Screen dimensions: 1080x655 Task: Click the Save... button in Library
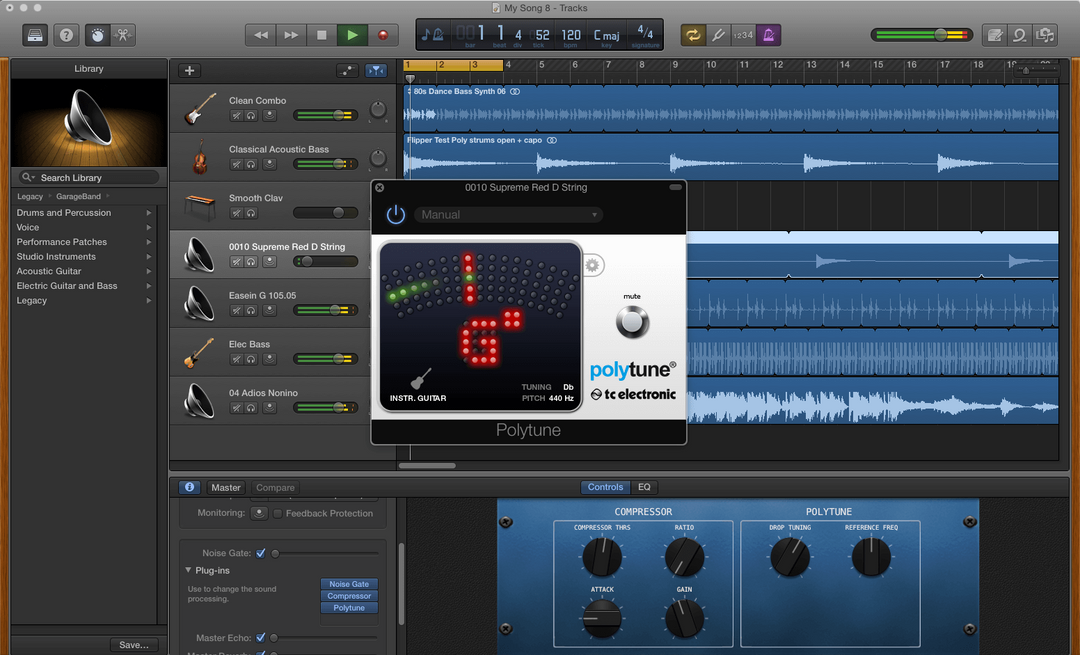pyautogui.click(x=134, y=645)
